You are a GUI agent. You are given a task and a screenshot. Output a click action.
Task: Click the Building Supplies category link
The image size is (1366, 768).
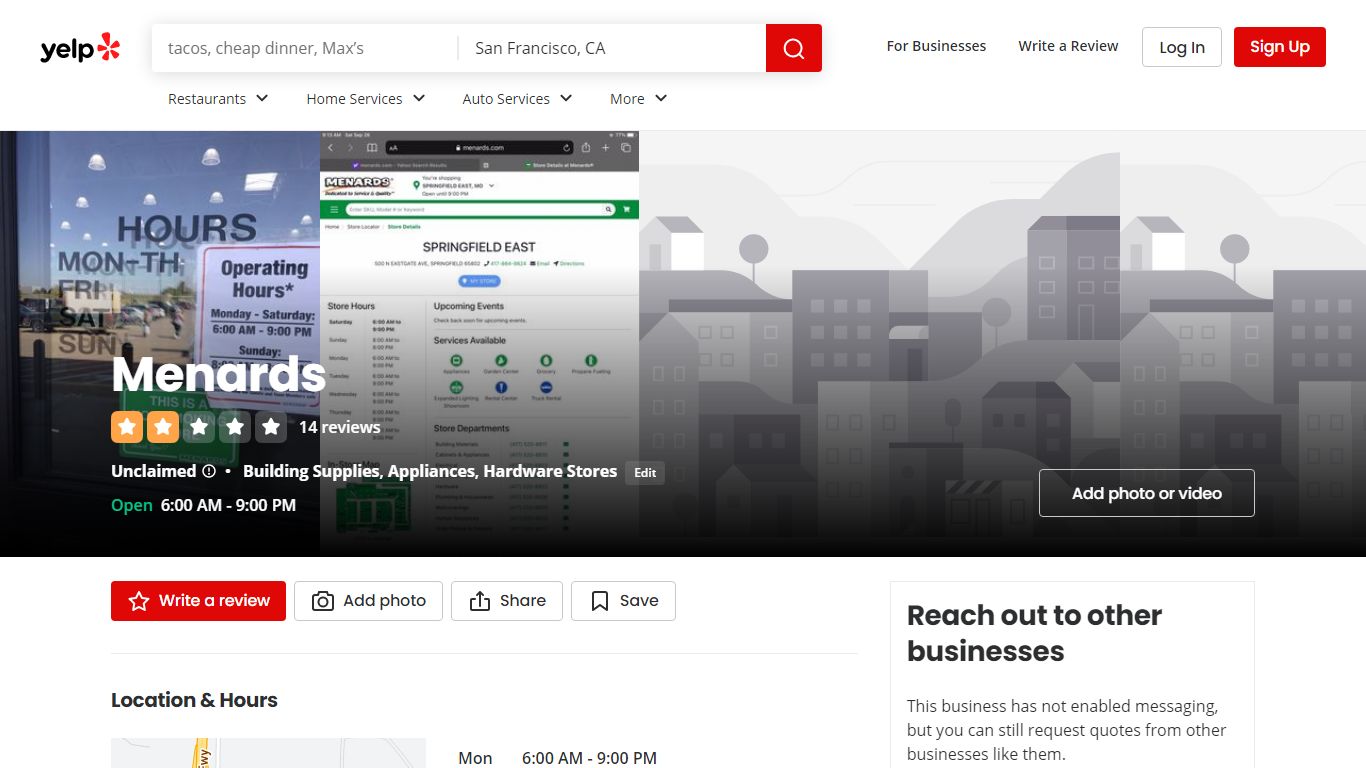pos(311,471)
